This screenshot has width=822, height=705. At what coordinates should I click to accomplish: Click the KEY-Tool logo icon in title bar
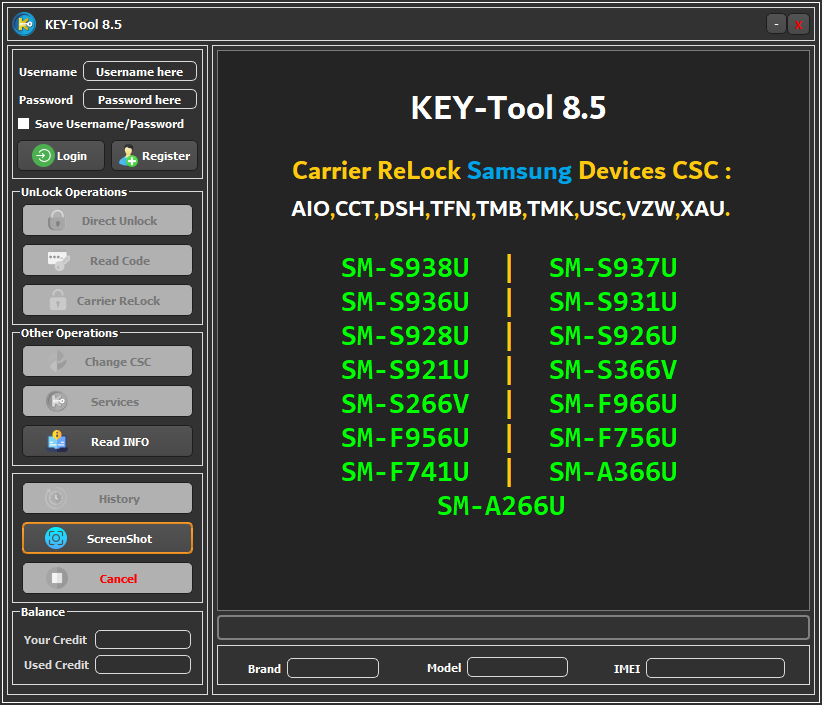pos(24,24)
